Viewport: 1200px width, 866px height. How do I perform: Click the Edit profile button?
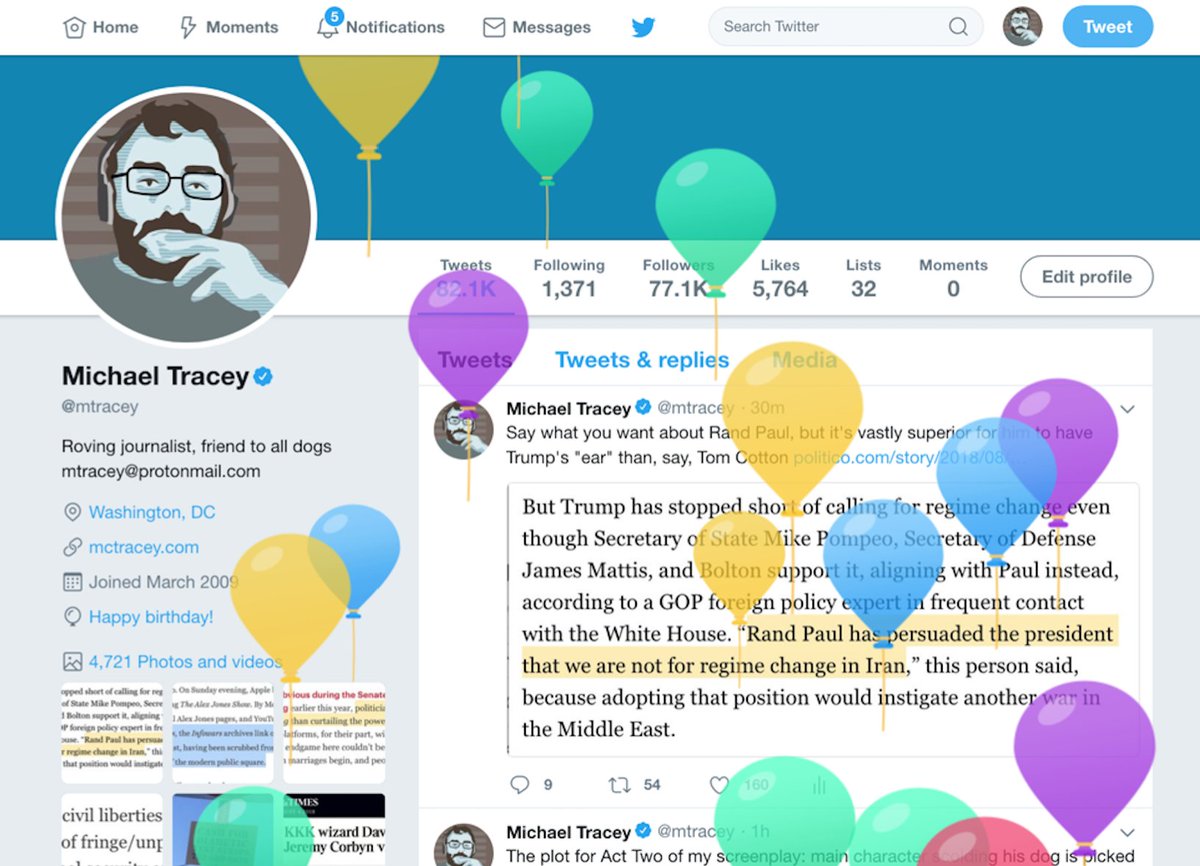point(1086,277)
